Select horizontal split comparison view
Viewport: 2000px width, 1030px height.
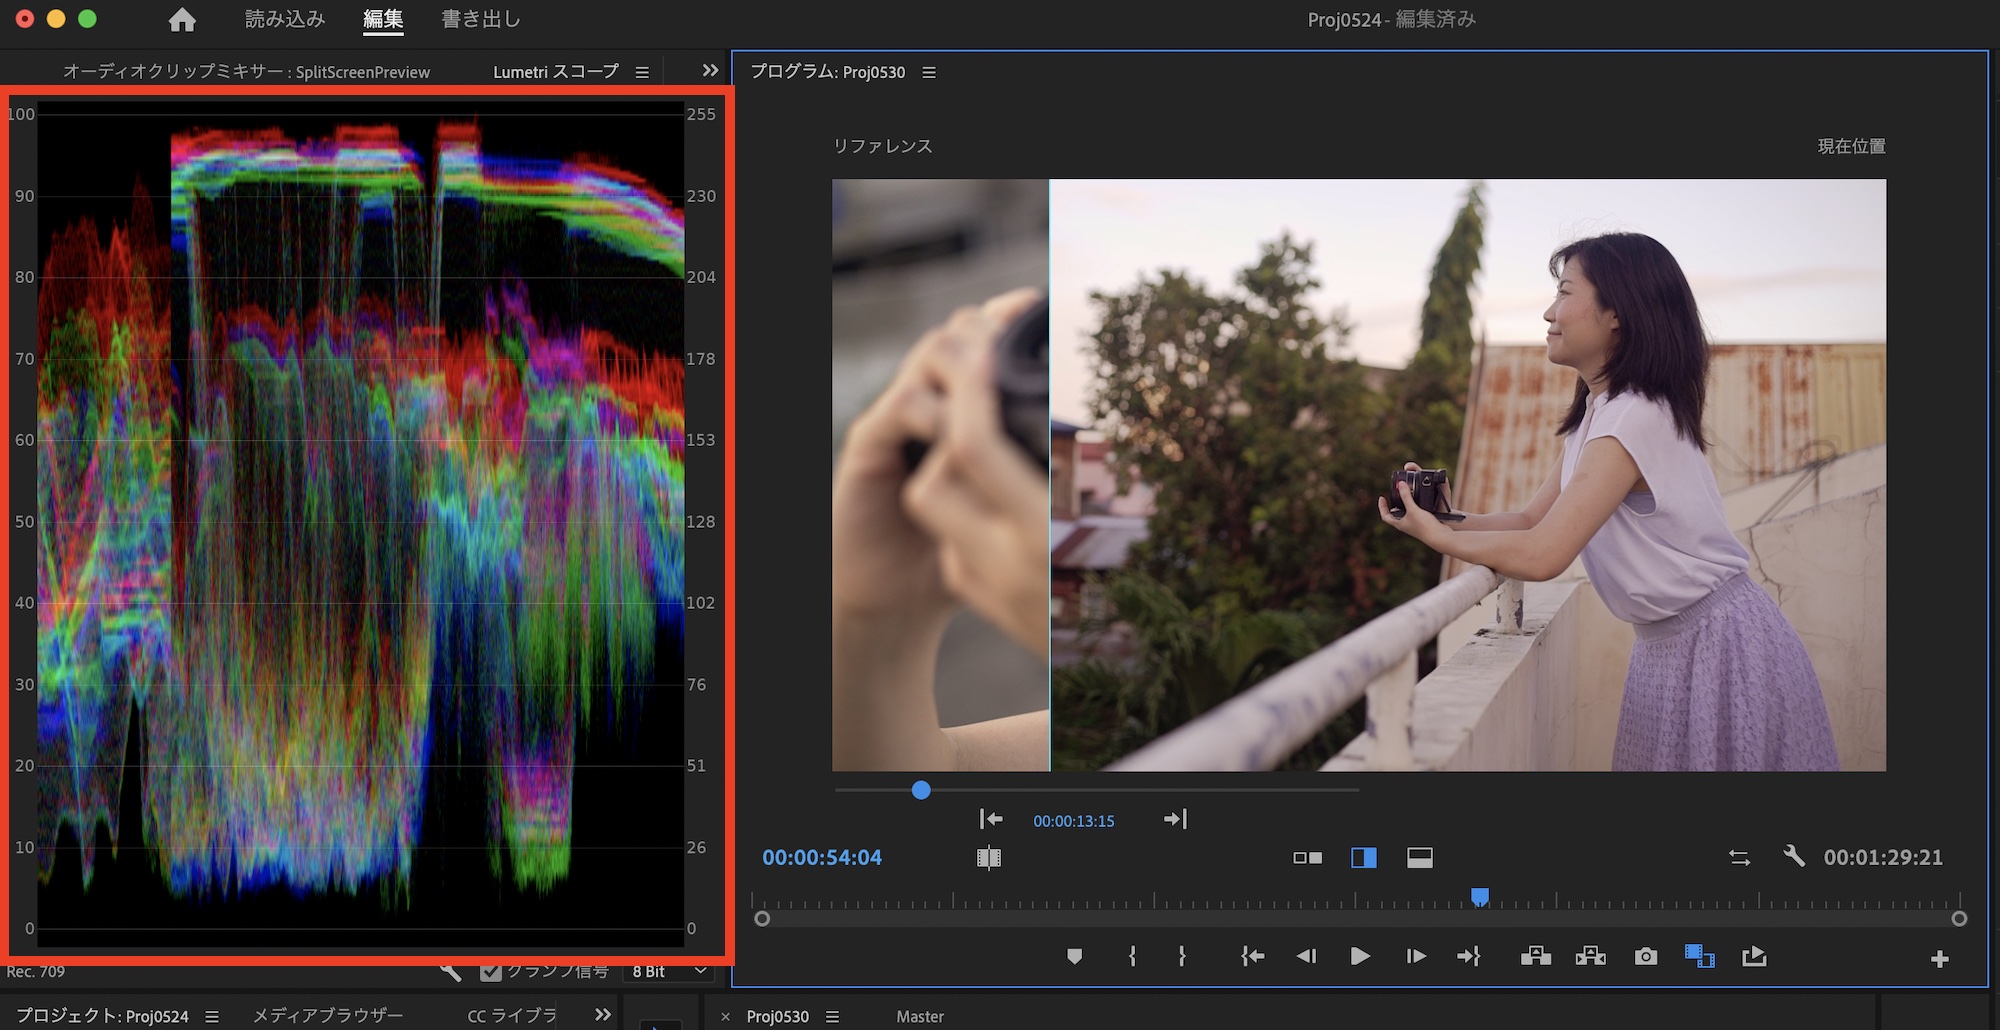tap(1419, 858)
